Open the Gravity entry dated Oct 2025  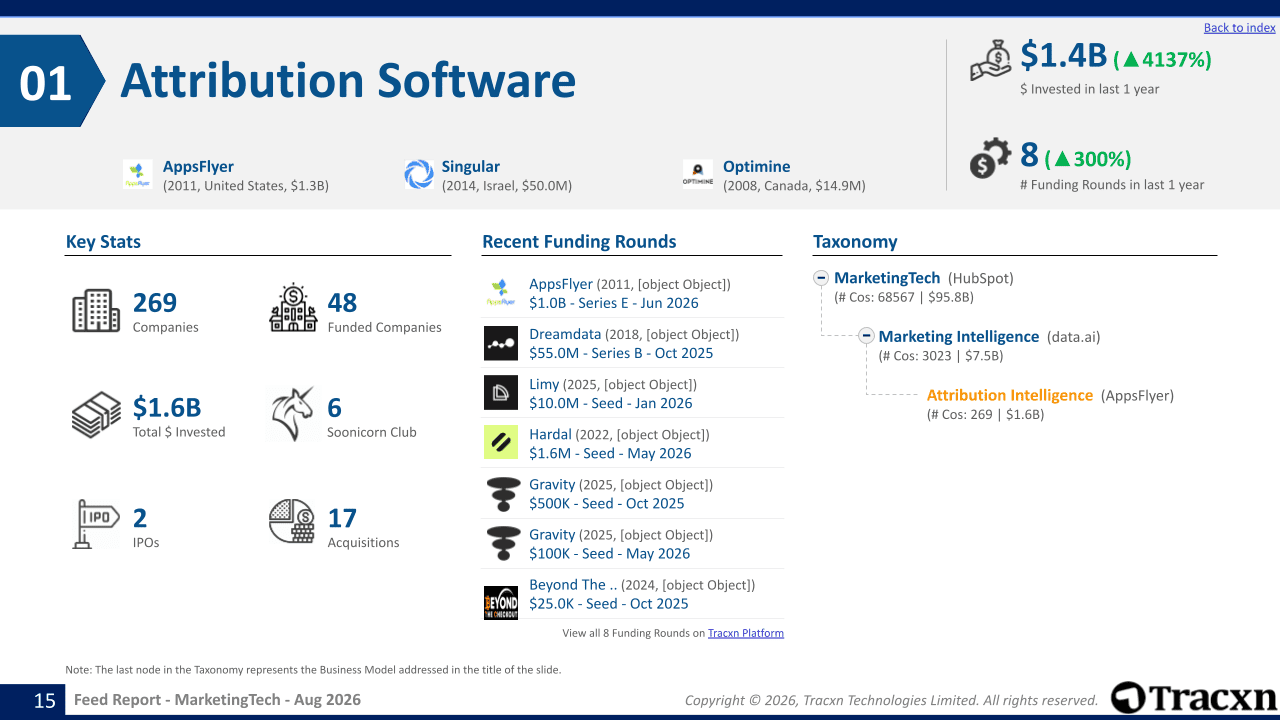pos(552,484)
